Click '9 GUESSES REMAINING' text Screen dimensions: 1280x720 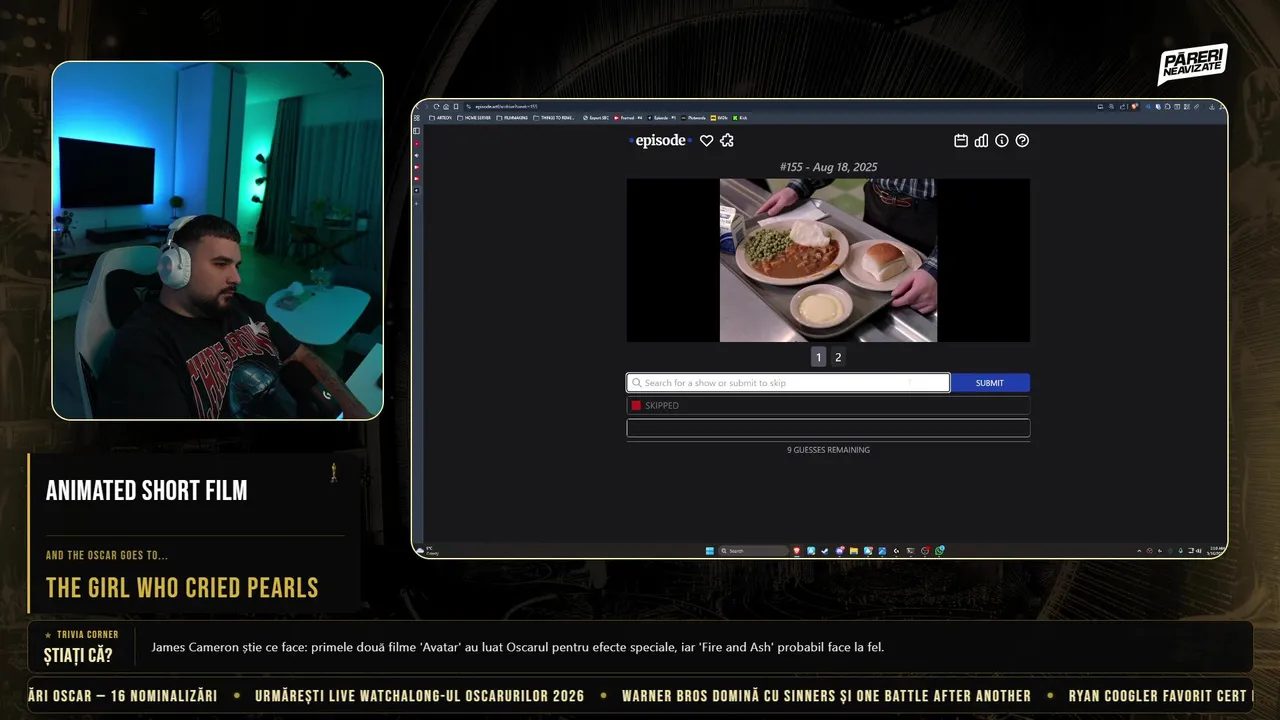828,450
